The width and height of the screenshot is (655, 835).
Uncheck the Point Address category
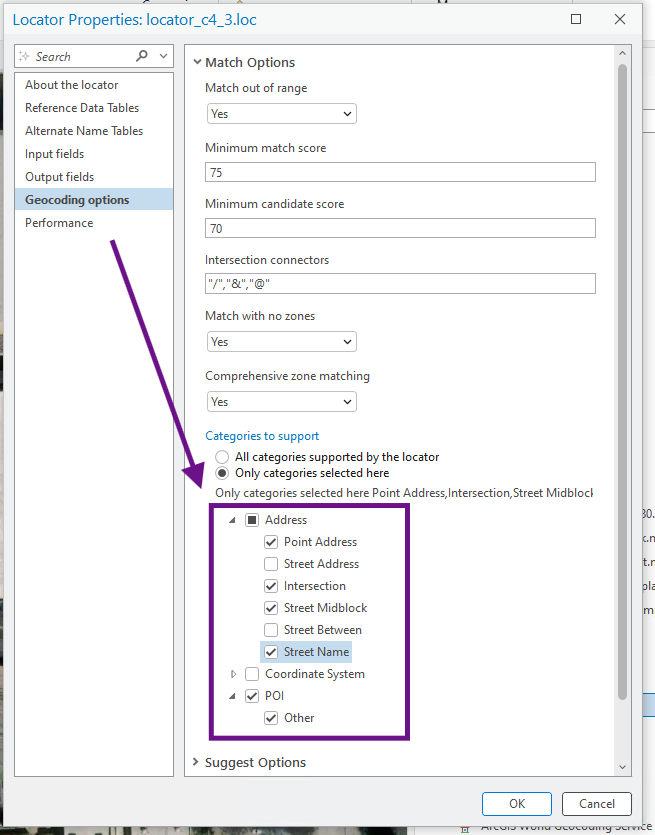271,542
